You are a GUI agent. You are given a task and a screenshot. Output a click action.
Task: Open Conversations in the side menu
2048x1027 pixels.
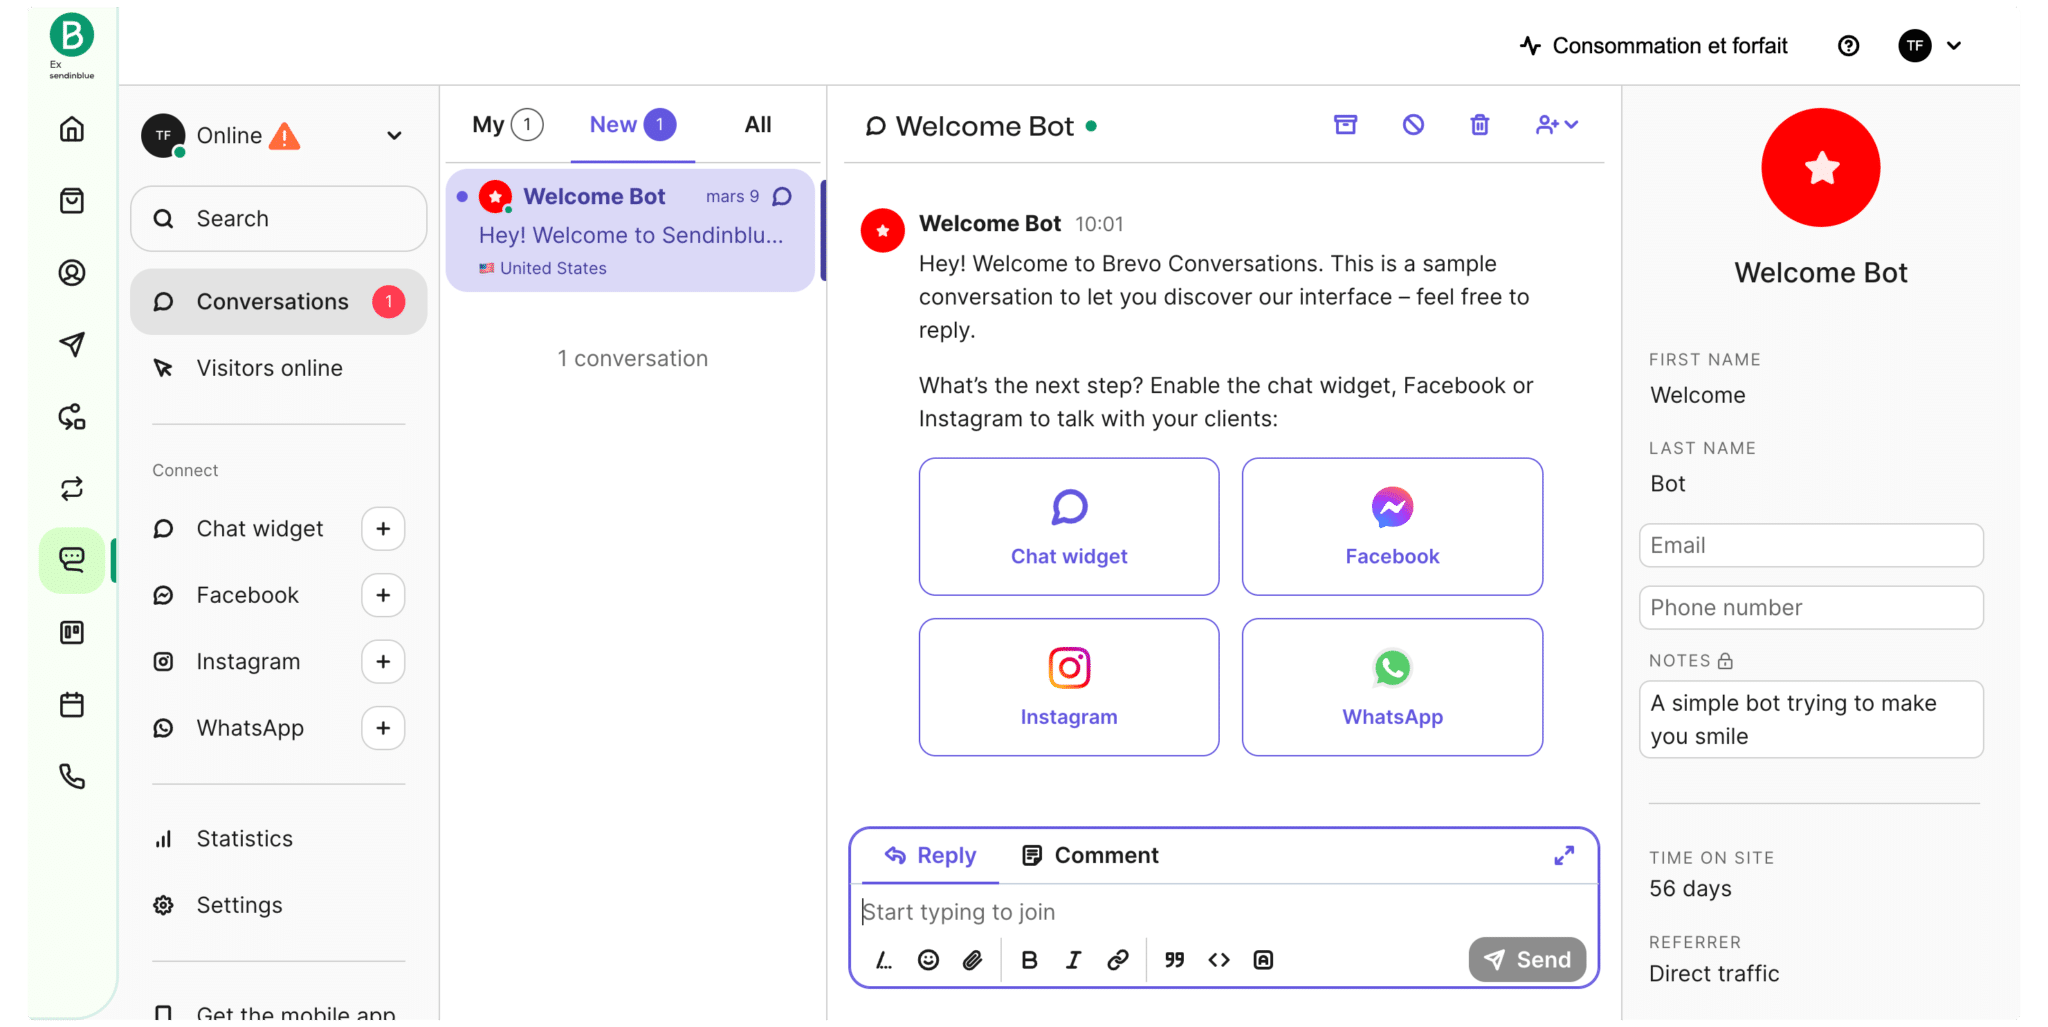click(x=279, y=302)
